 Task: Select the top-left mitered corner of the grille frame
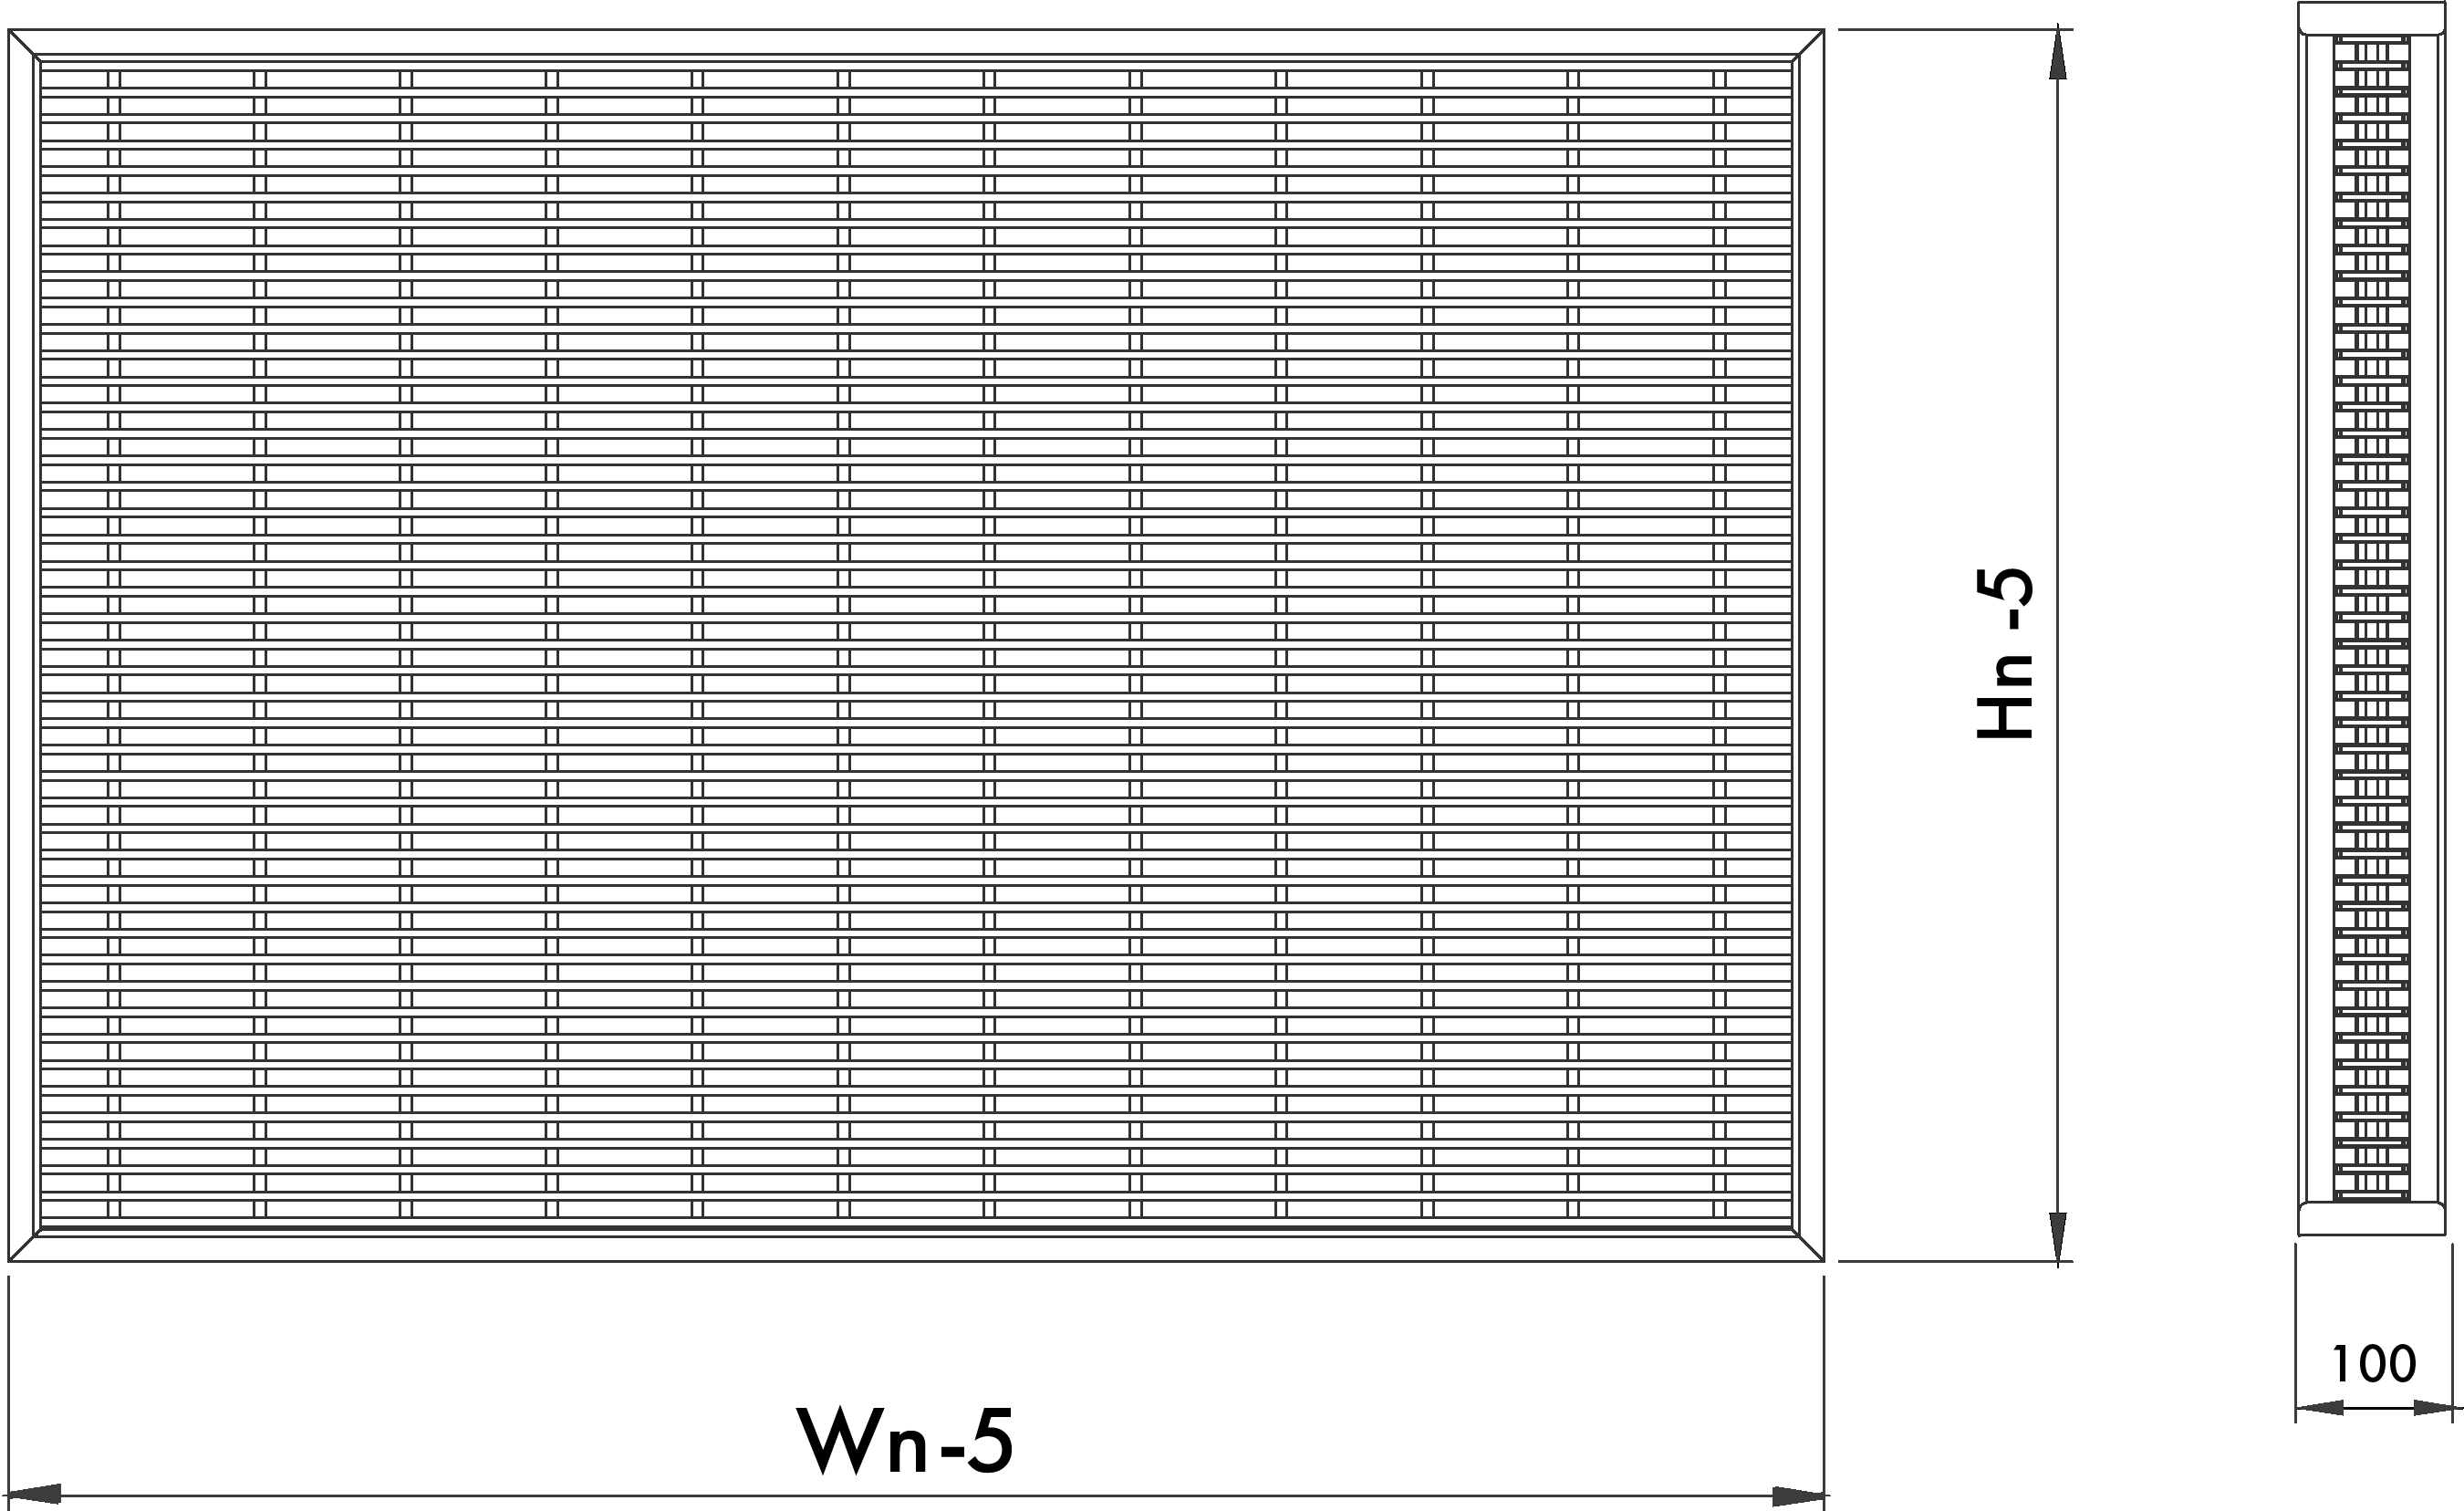(x=24, y=44)
